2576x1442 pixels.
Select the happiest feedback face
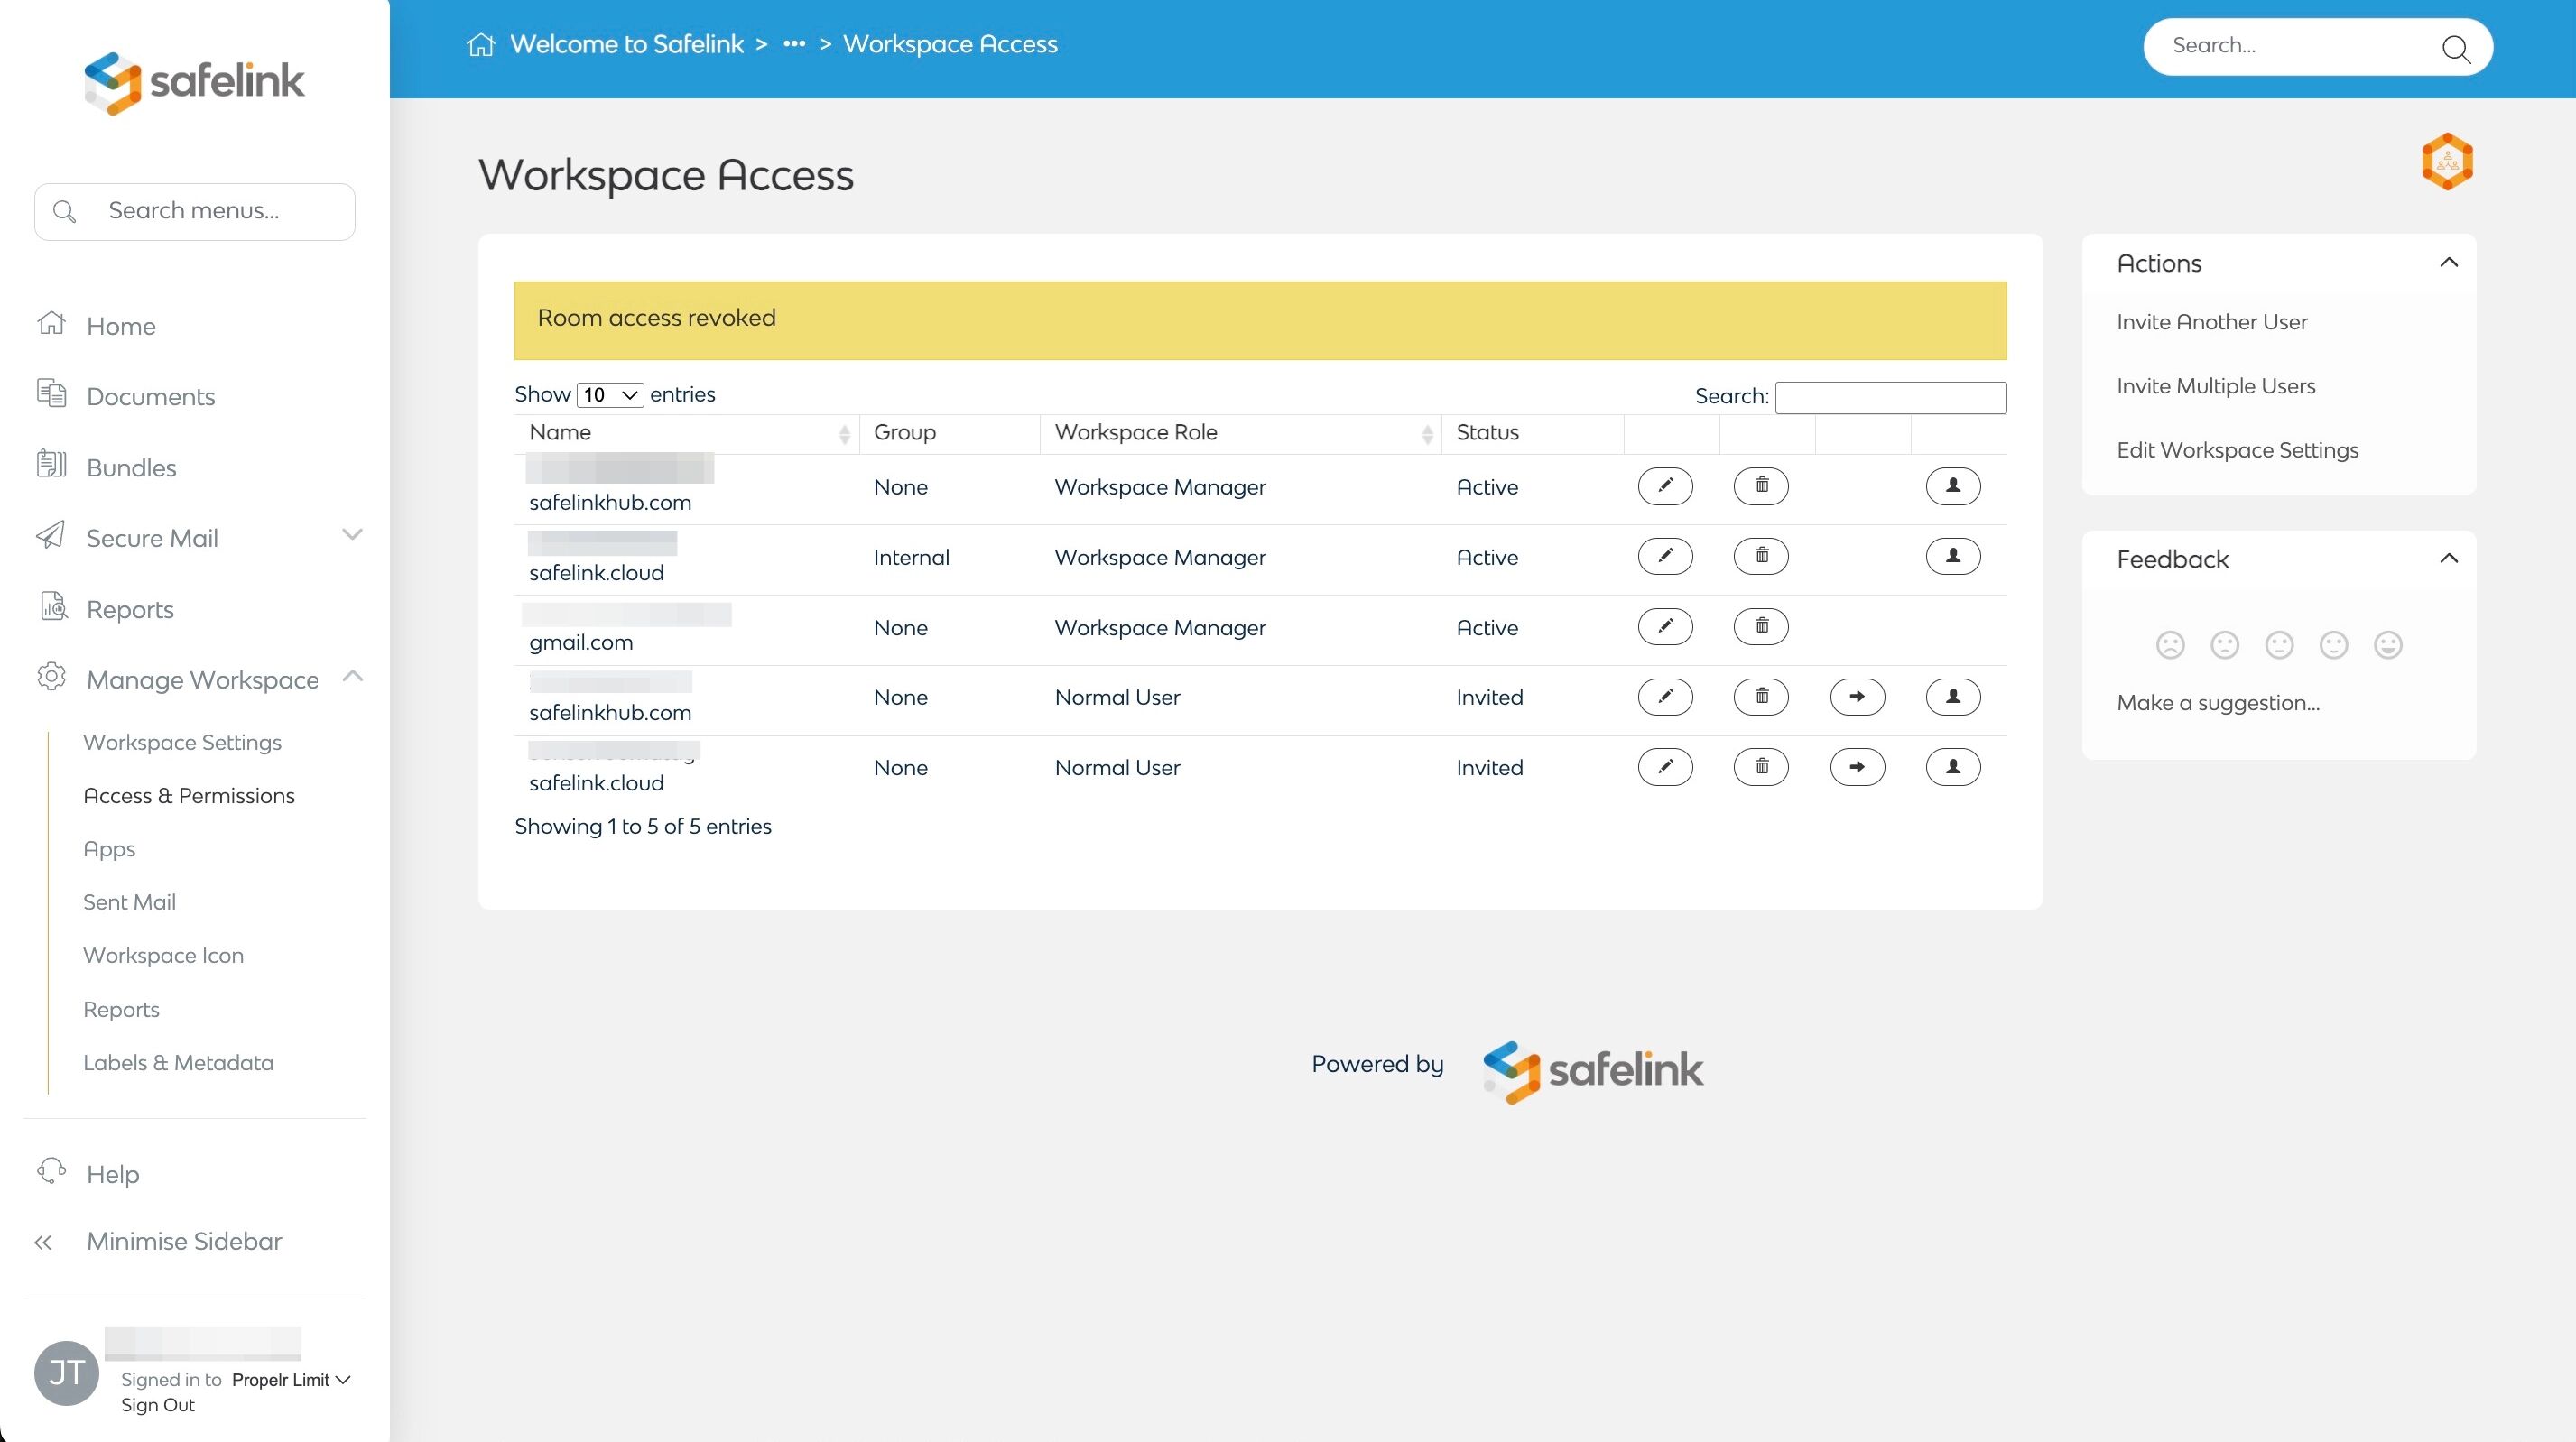coord(2388,645)
